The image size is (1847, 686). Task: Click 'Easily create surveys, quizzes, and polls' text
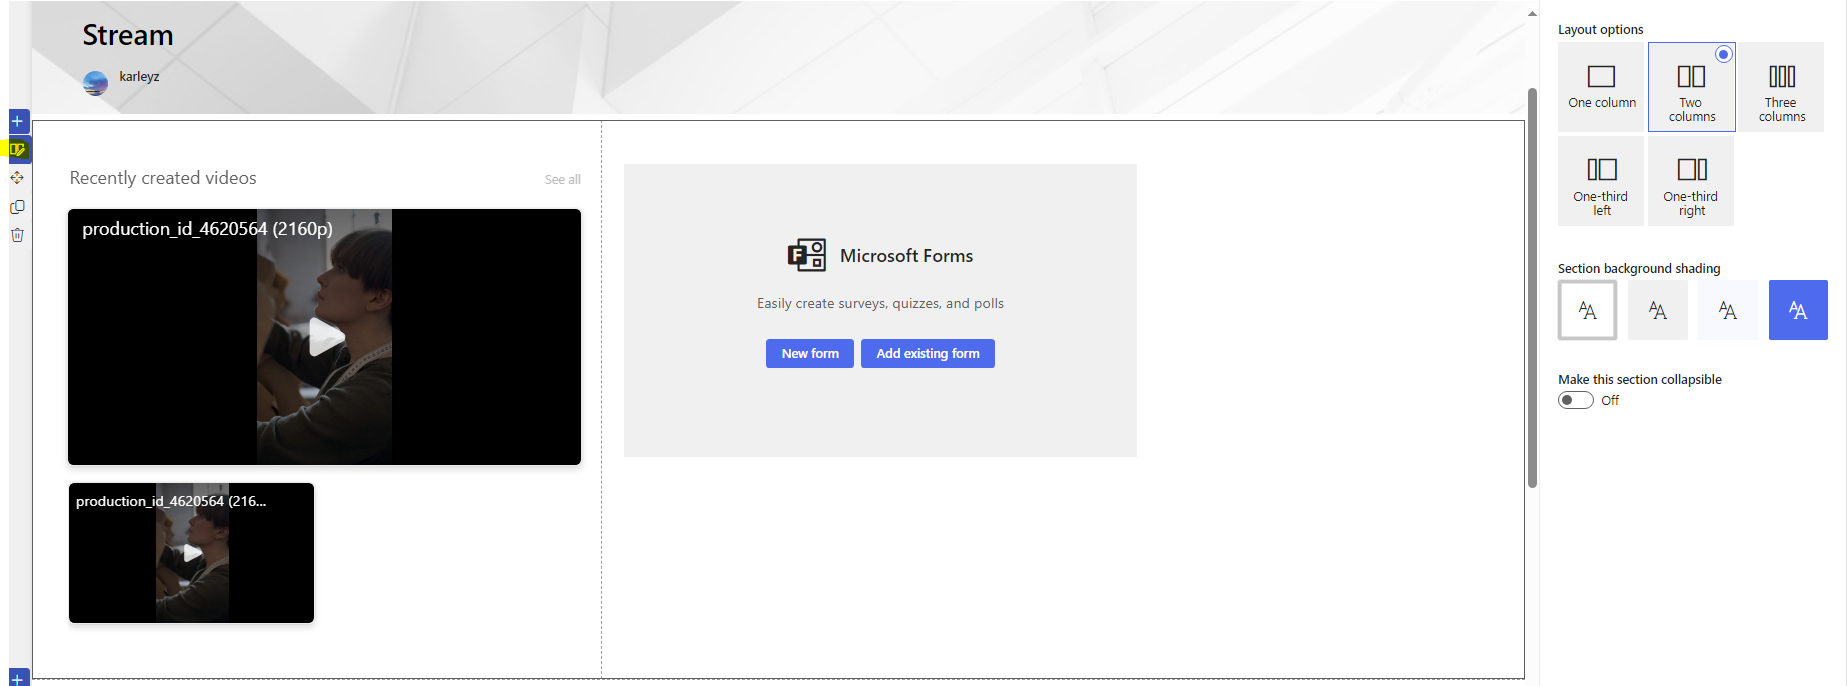tap(880, 303)
